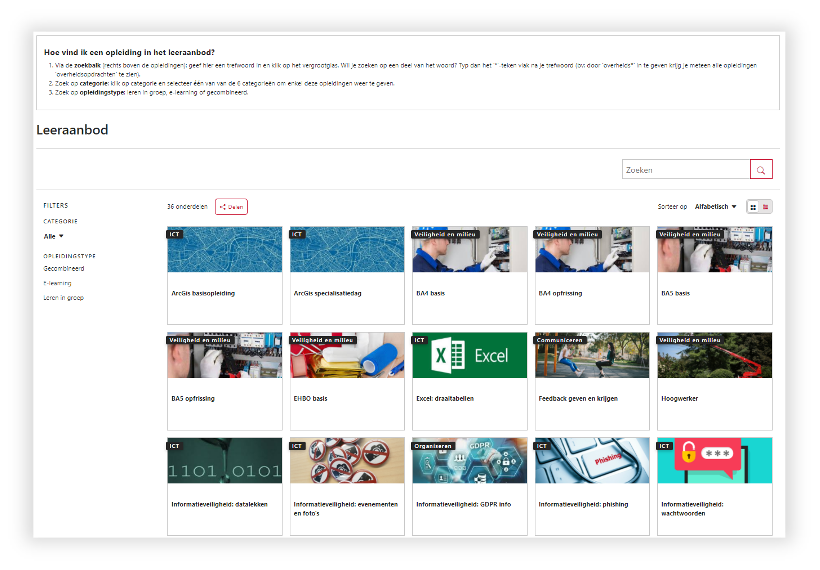Expand the Categorie 'Alle' dropdown
The height and width of the screenshot is (570, 820).
pyautogui.click(x=53, y=236)
